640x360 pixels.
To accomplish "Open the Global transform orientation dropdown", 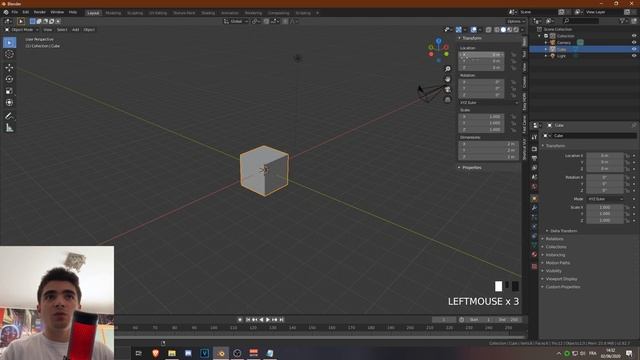I will tap(236, 21).
